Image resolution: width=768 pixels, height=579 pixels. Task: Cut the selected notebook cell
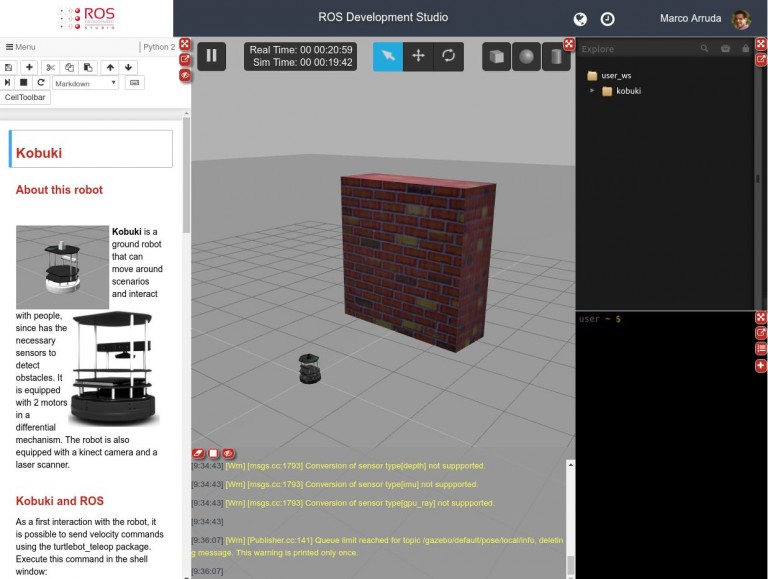click(x=50, y=68)
